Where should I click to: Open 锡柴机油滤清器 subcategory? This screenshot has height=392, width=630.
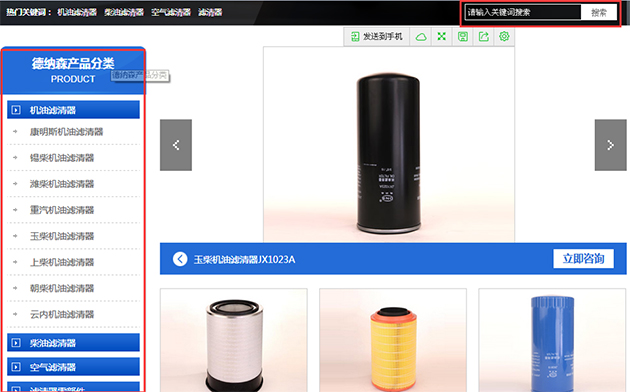point(62,158)
